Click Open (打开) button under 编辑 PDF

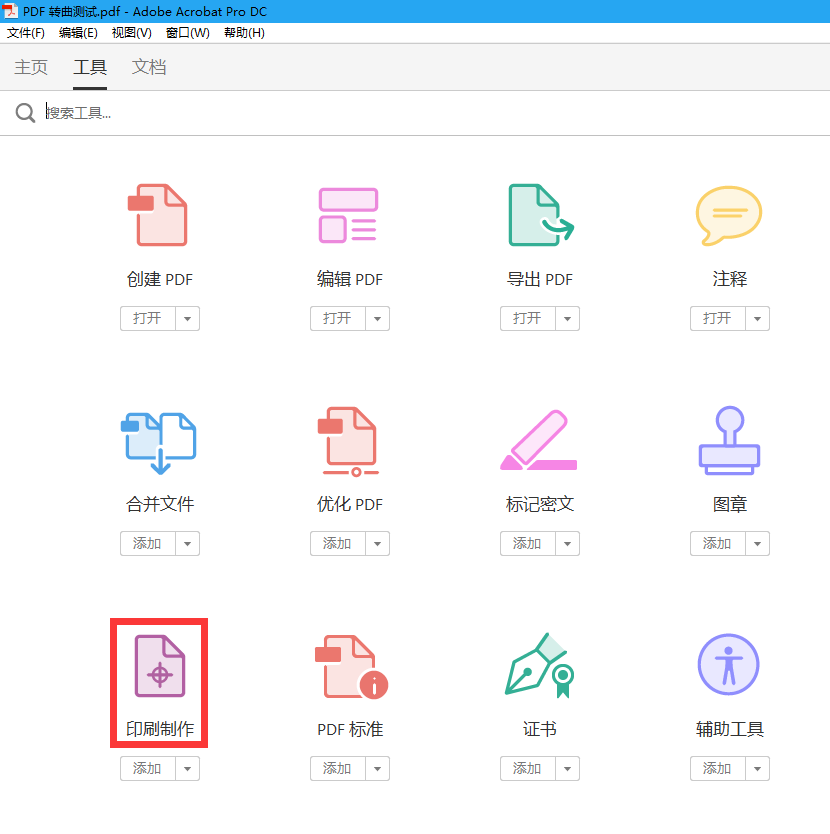[x=337, y=319]
